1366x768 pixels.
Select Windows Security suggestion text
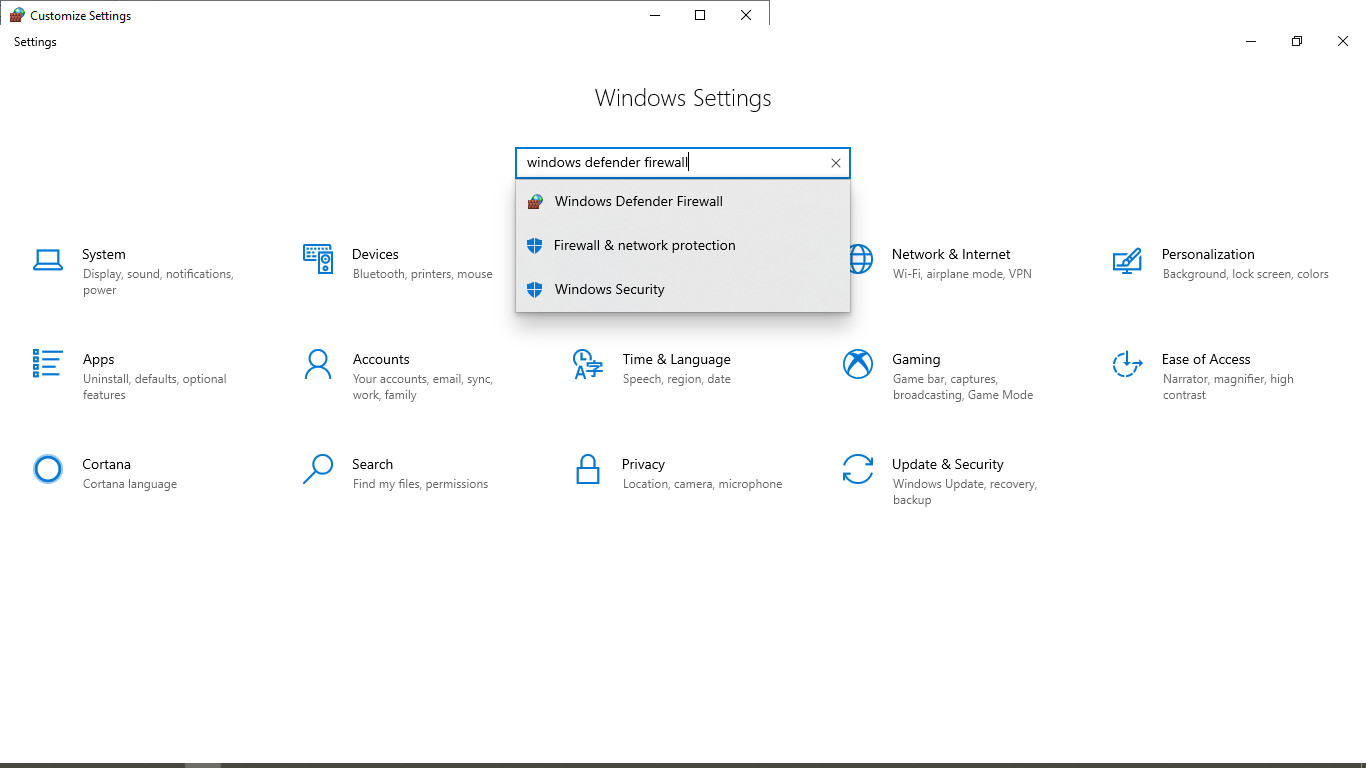[610, 289]
